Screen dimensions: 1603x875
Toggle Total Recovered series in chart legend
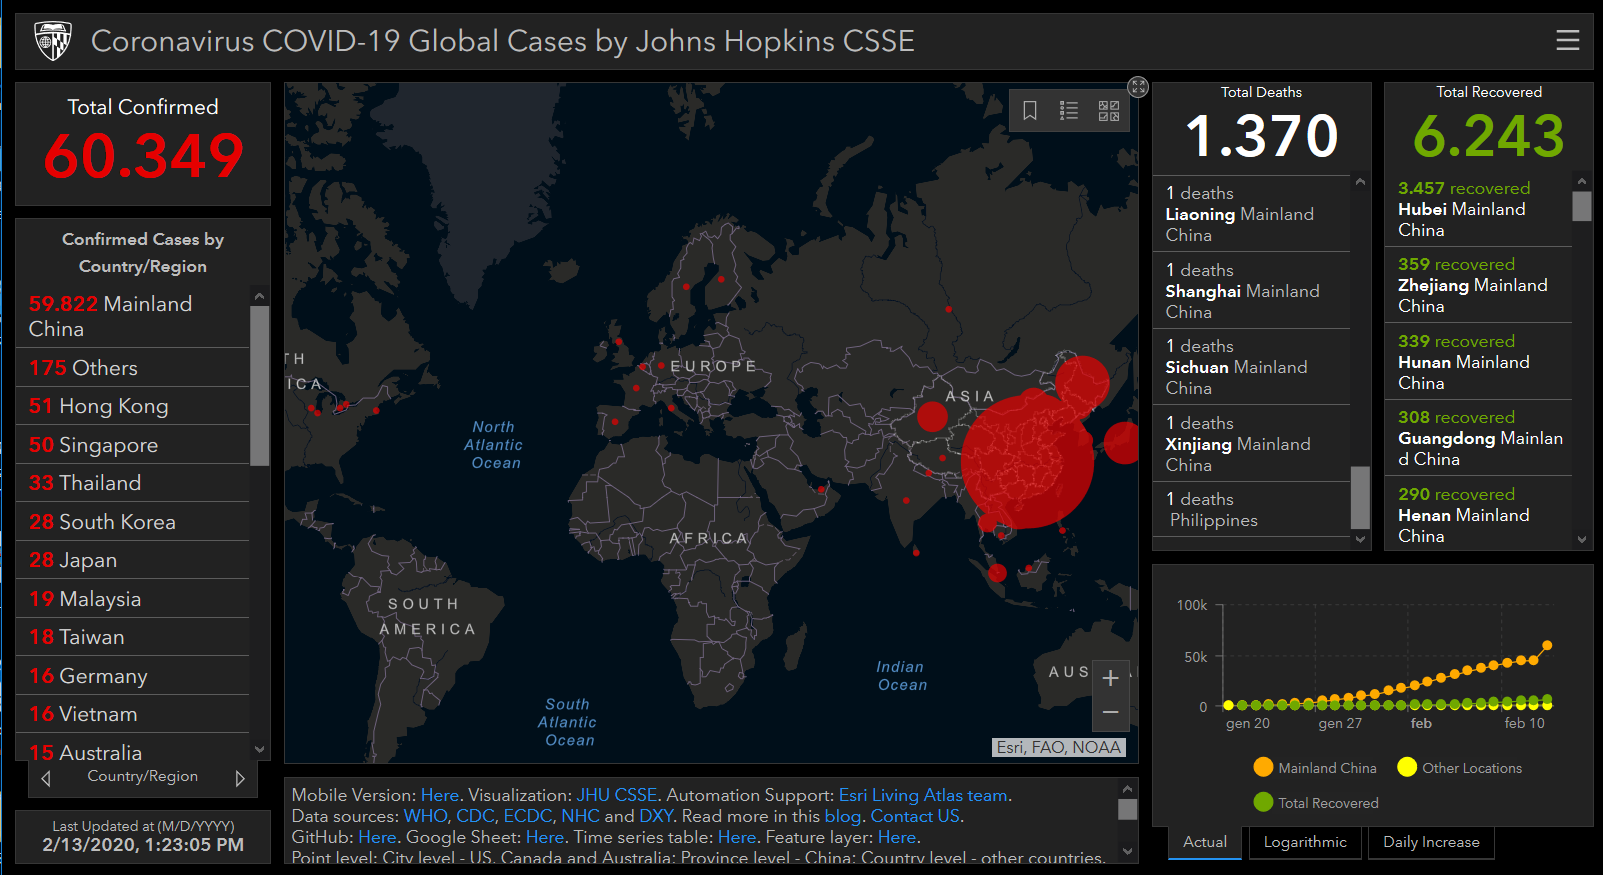pyautogui.click(x=1316, y=802)
